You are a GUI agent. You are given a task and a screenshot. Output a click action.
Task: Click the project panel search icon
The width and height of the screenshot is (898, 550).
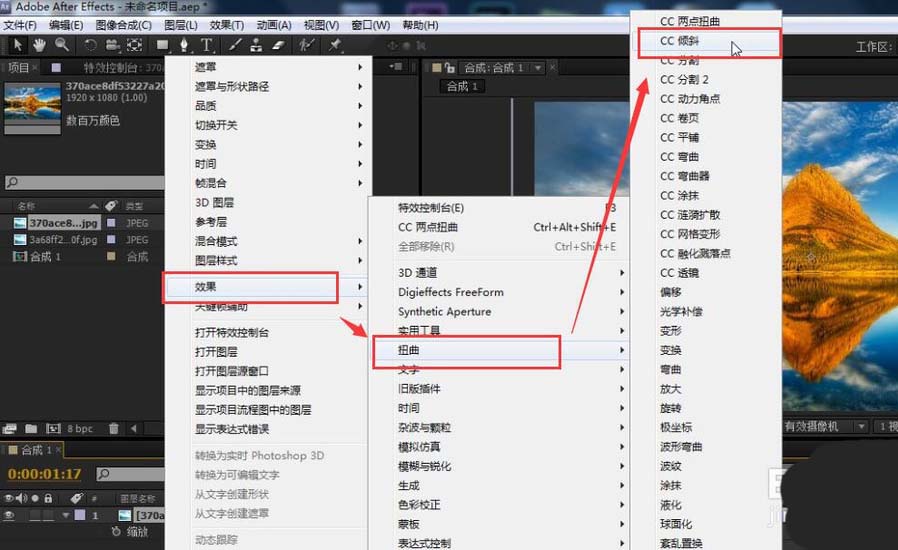(12, 182)
